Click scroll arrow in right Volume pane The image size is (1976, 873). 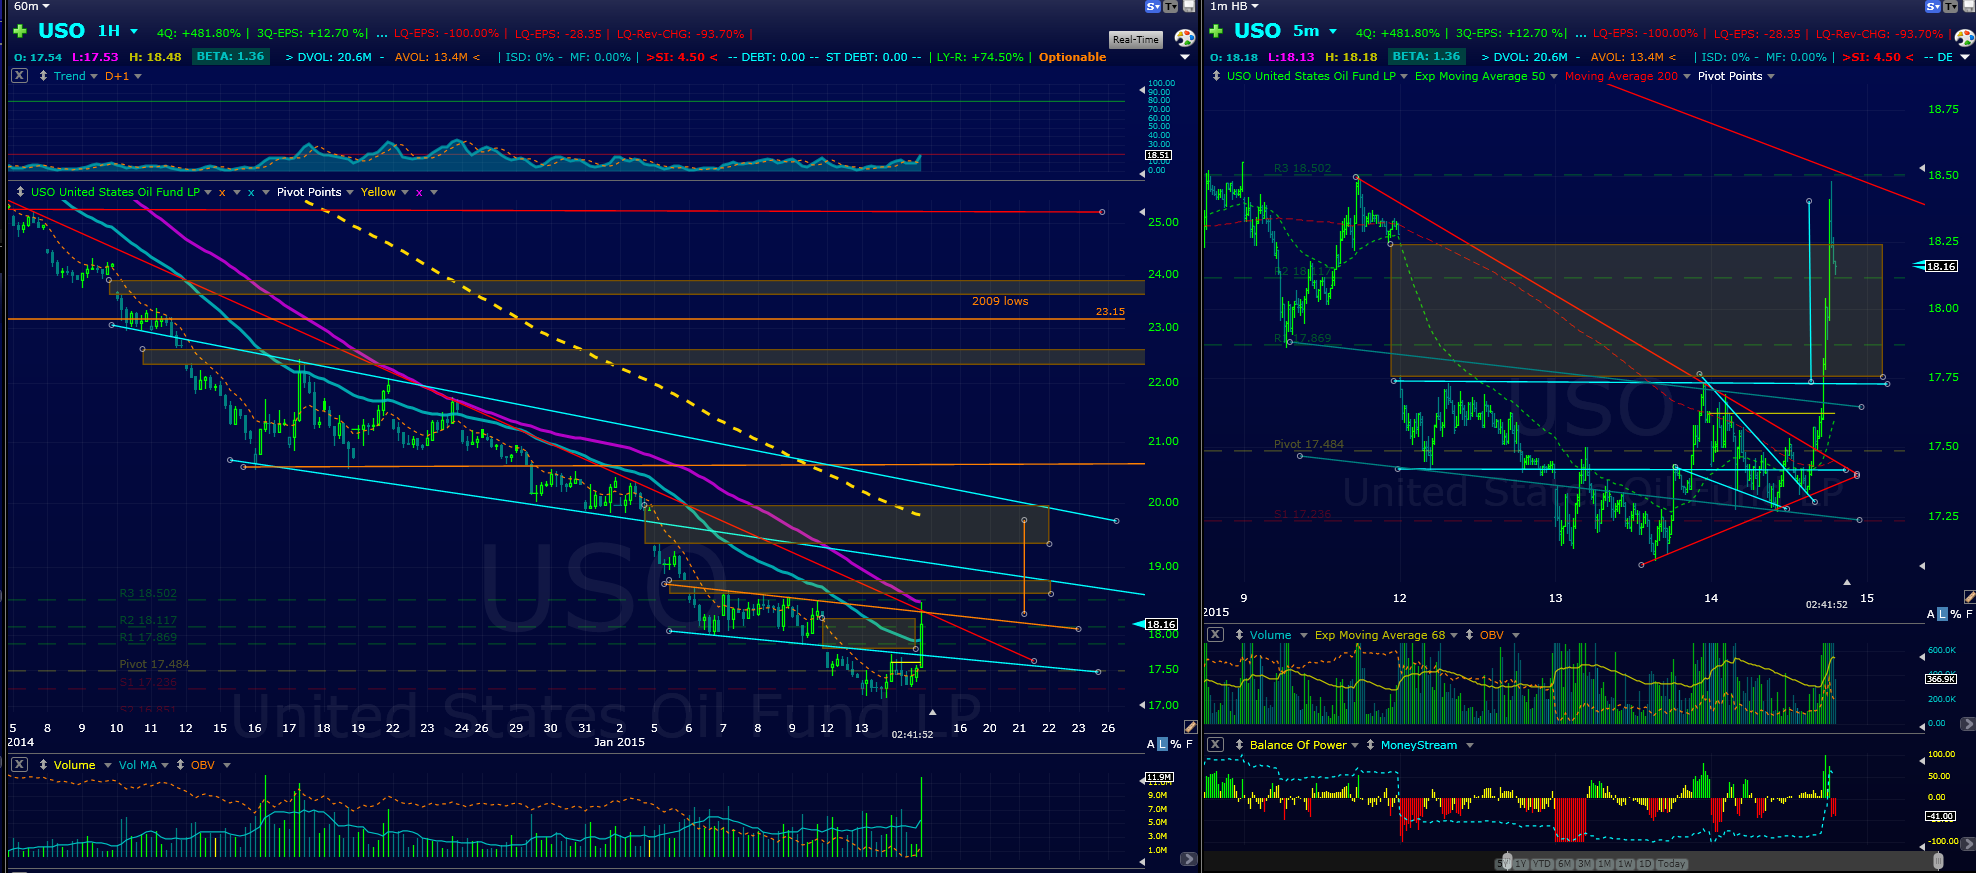[x=1967, y=724]
